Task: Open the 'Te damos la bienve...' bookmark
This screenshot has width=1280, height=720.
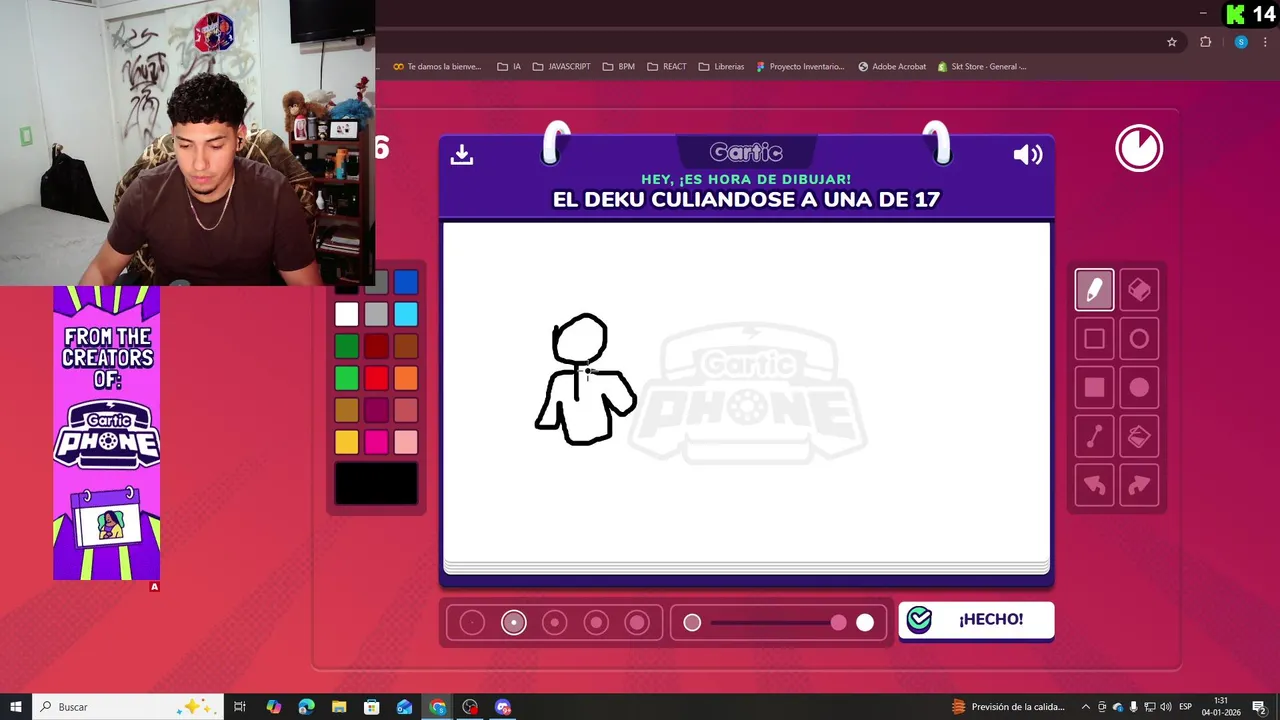Action: pyautogui.click(x=437, y=67)
